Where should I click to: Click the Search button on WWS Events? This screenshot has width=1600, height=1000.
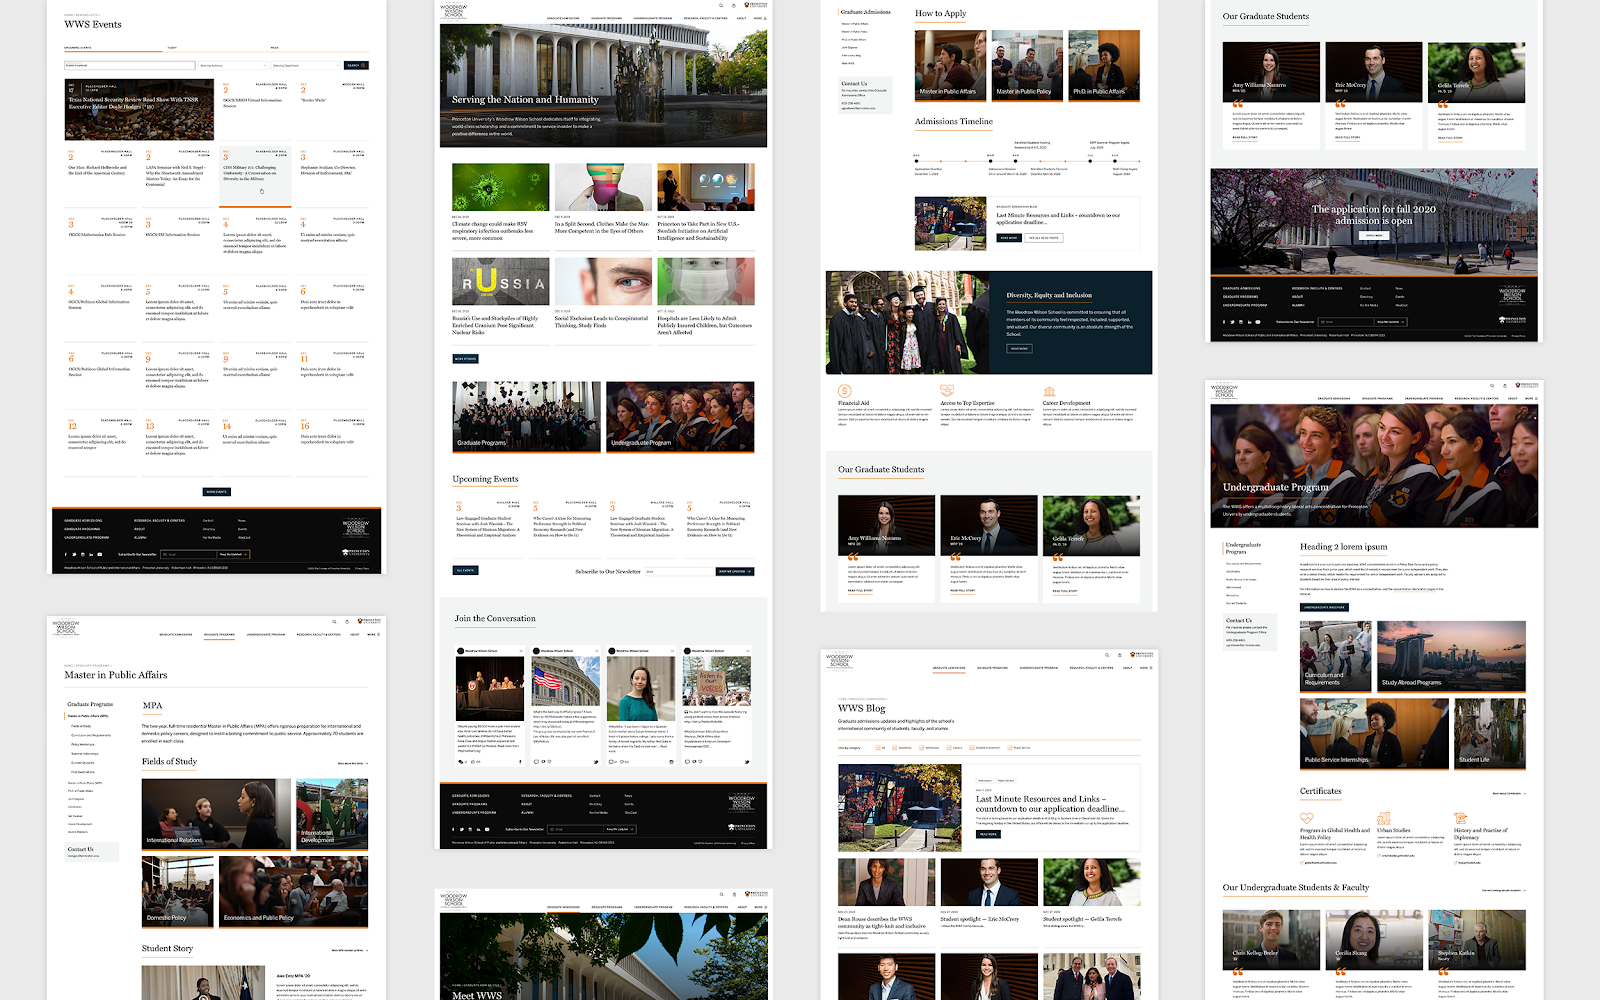pos(356,66)
